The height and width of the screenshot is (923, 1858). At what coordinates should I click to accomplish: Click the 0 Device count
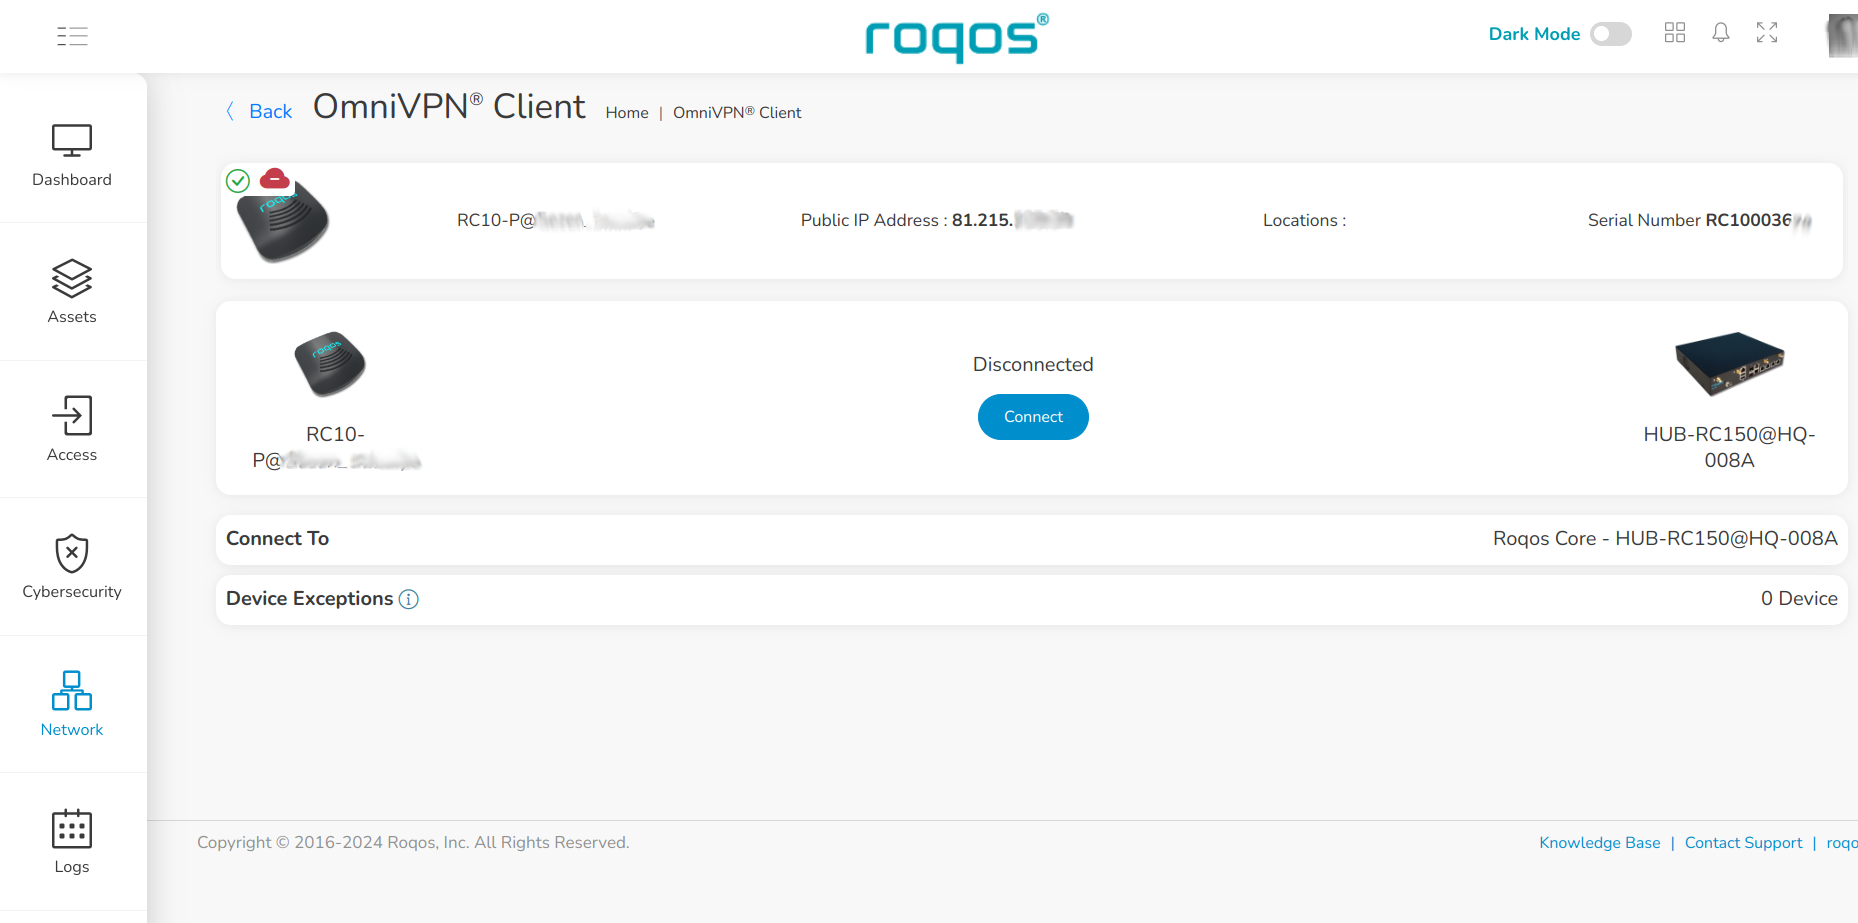[1799, 599]
